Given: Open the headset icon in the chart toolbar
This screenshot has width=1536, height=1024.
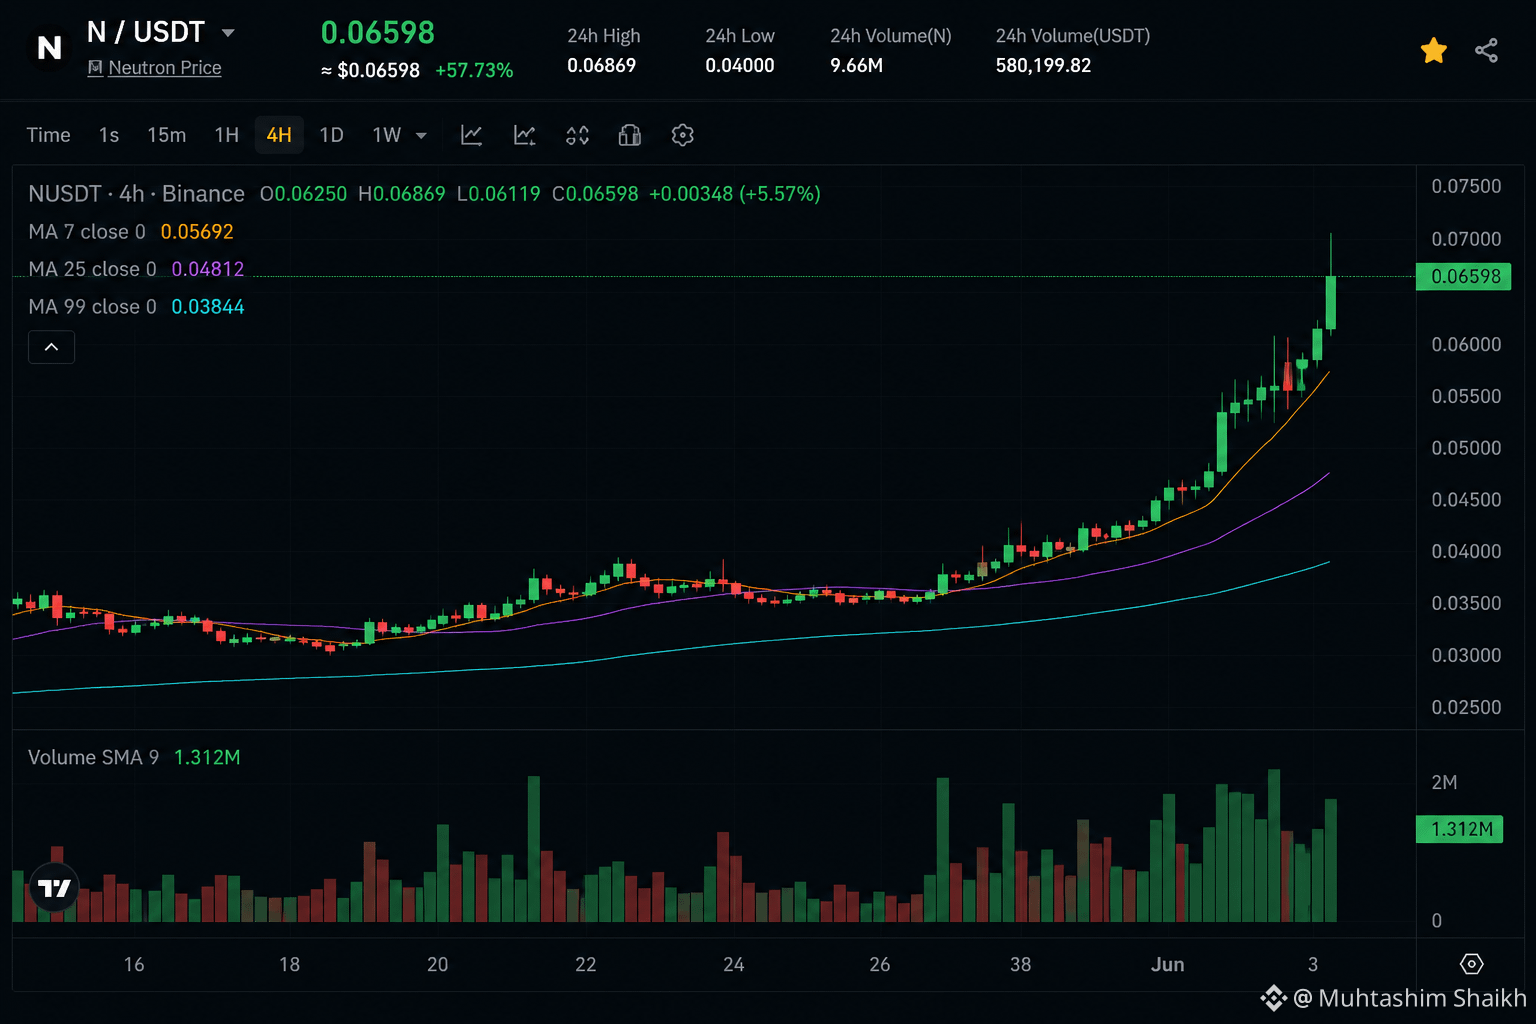Looking at the screenshot, I should (x=629, y=135).
